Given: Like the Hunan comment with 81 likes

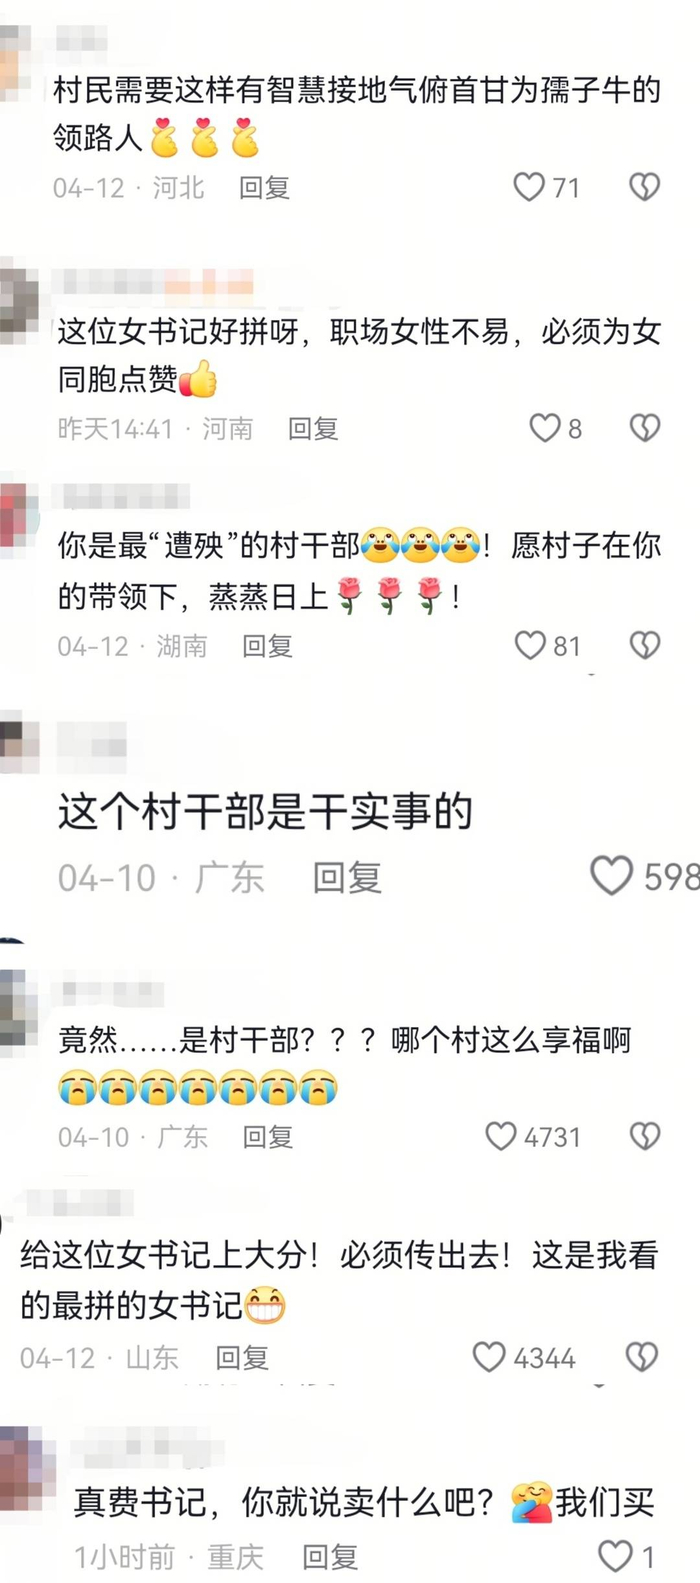Looking at the screenshot, I should (530, 645).
